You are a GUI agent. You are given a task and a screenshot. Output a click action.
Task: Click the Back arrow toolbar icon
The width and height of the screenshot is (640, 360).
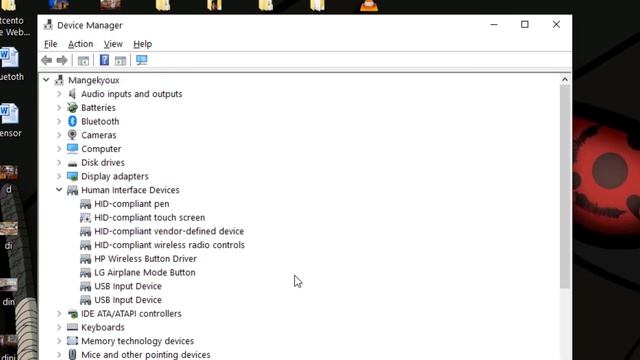pos(47,60)
